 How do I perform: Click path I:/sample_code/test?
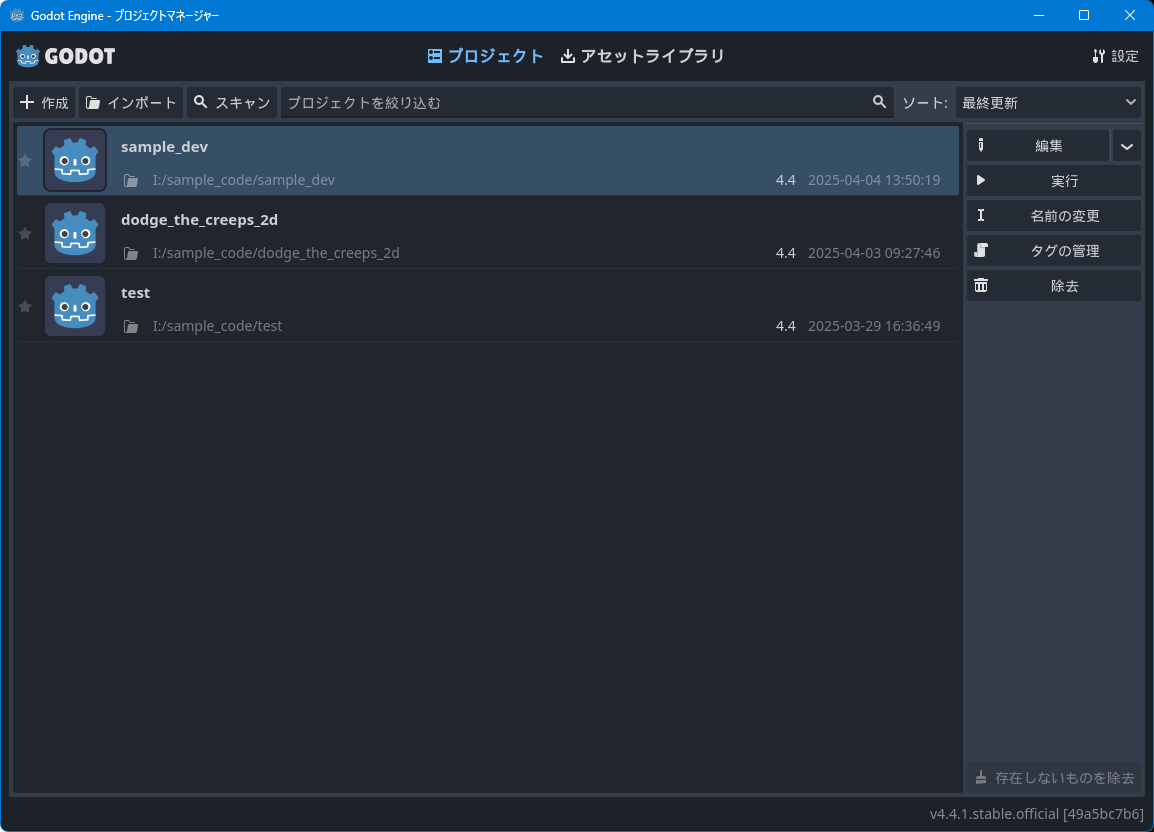[x=217, y=326]
